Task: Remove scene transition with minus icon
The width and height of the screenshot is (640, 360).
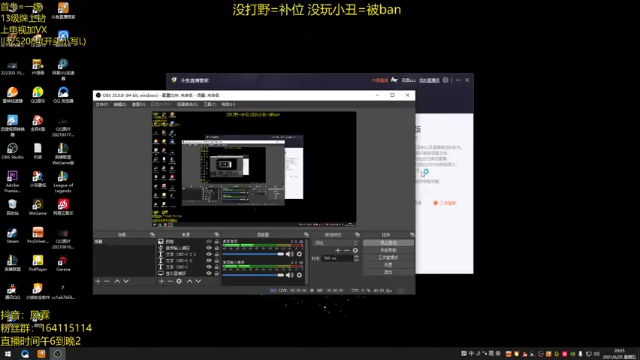Action: pos(347,250)
